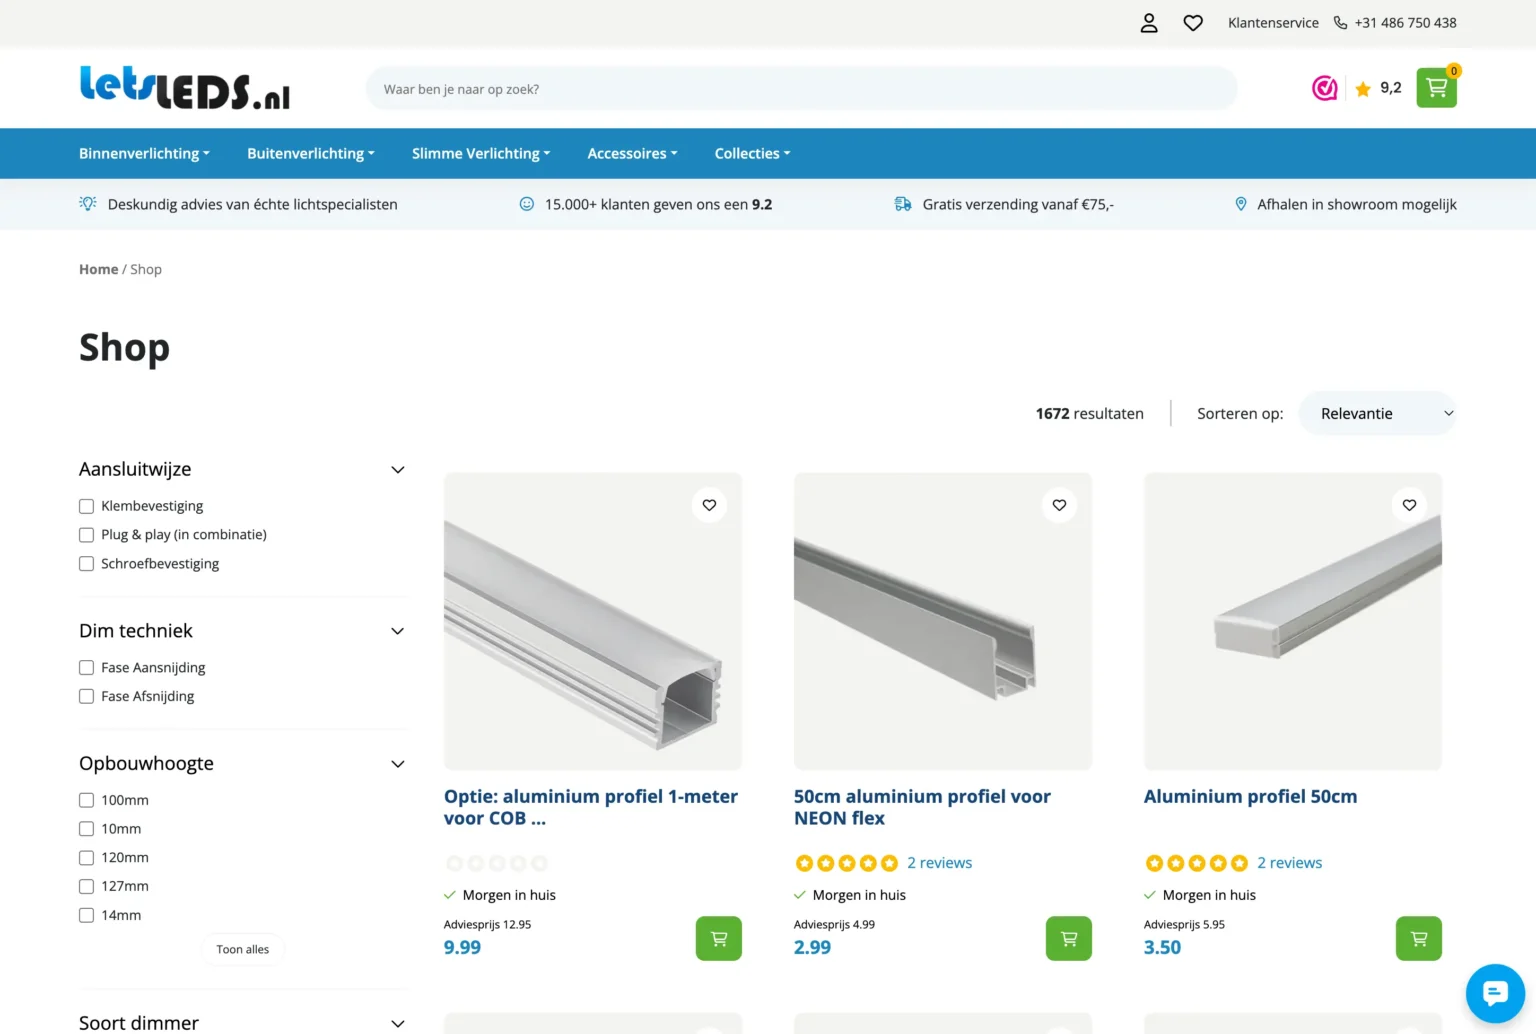Screen dimensions: 1536x1034
Task: Open the Accessoires menu
Action: click(632, 153)
